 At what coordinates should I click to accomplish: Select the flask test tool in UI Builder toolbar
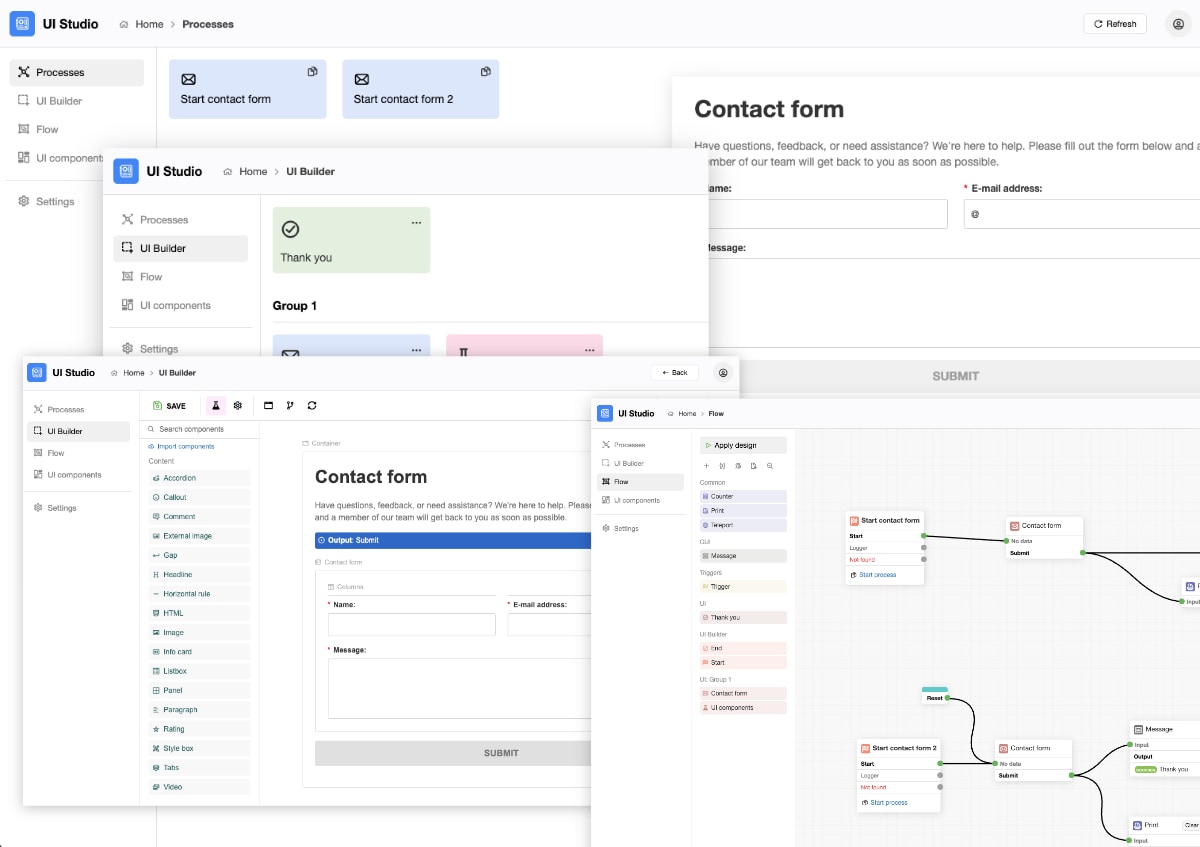point(216,406)
